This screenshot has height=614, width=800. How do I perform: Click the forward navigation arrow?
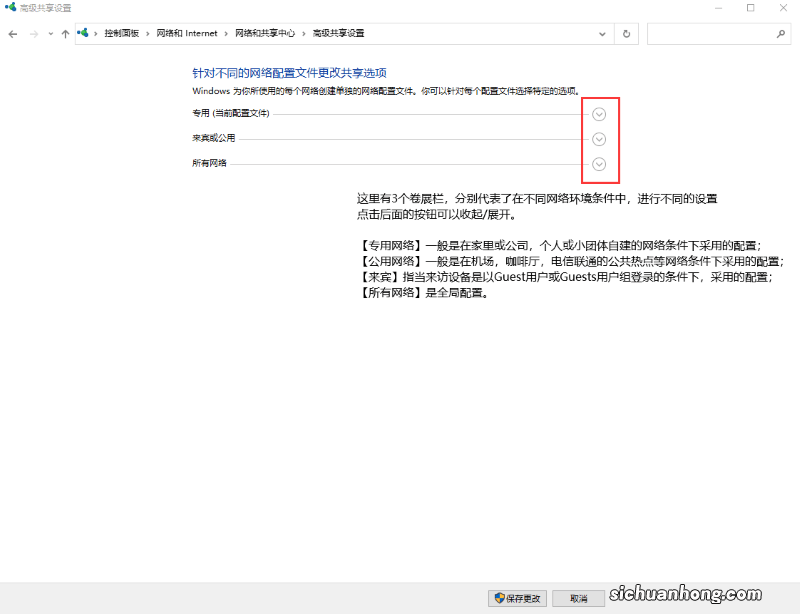point(32,33)
